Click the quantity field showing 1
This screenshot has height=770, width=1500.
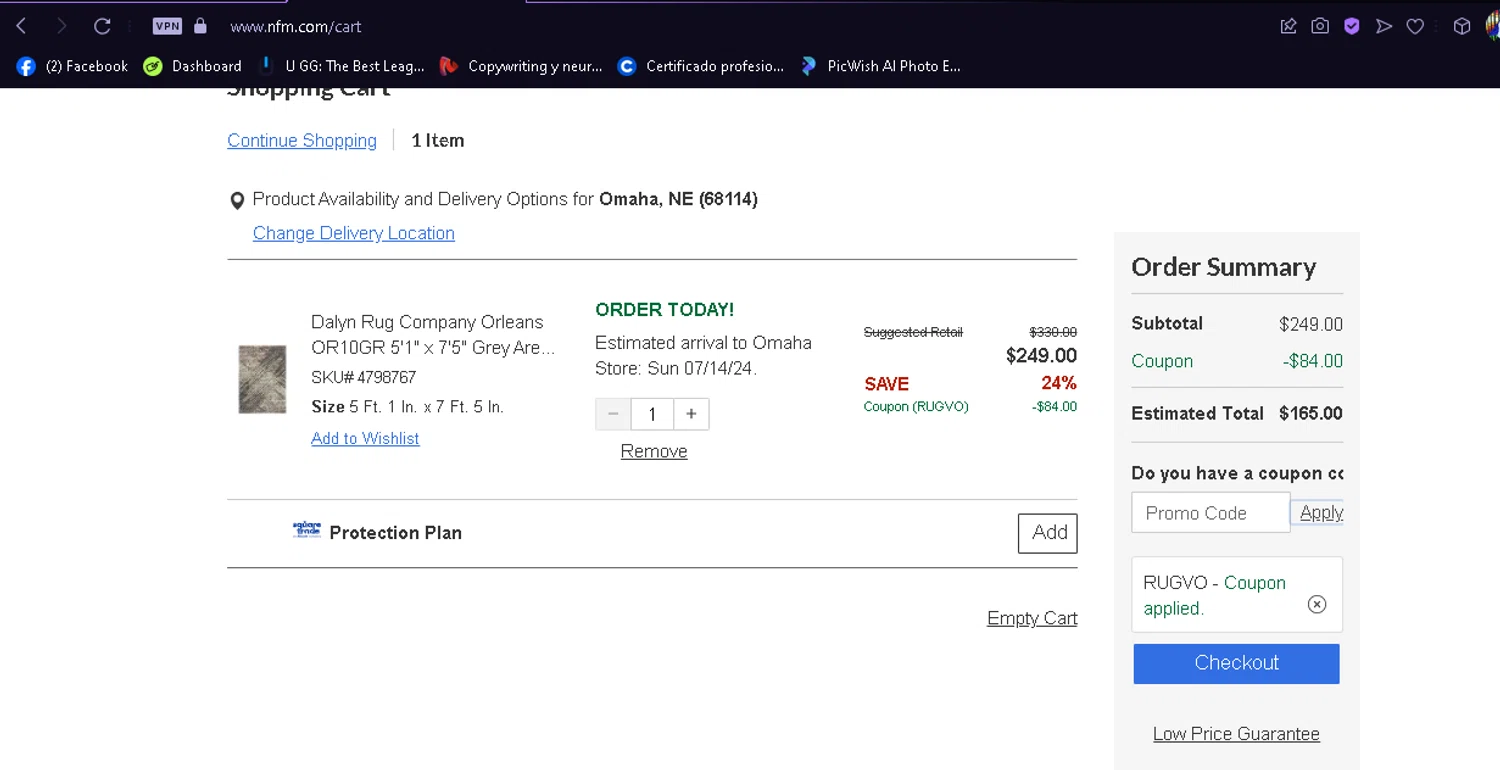pos(652,414)
